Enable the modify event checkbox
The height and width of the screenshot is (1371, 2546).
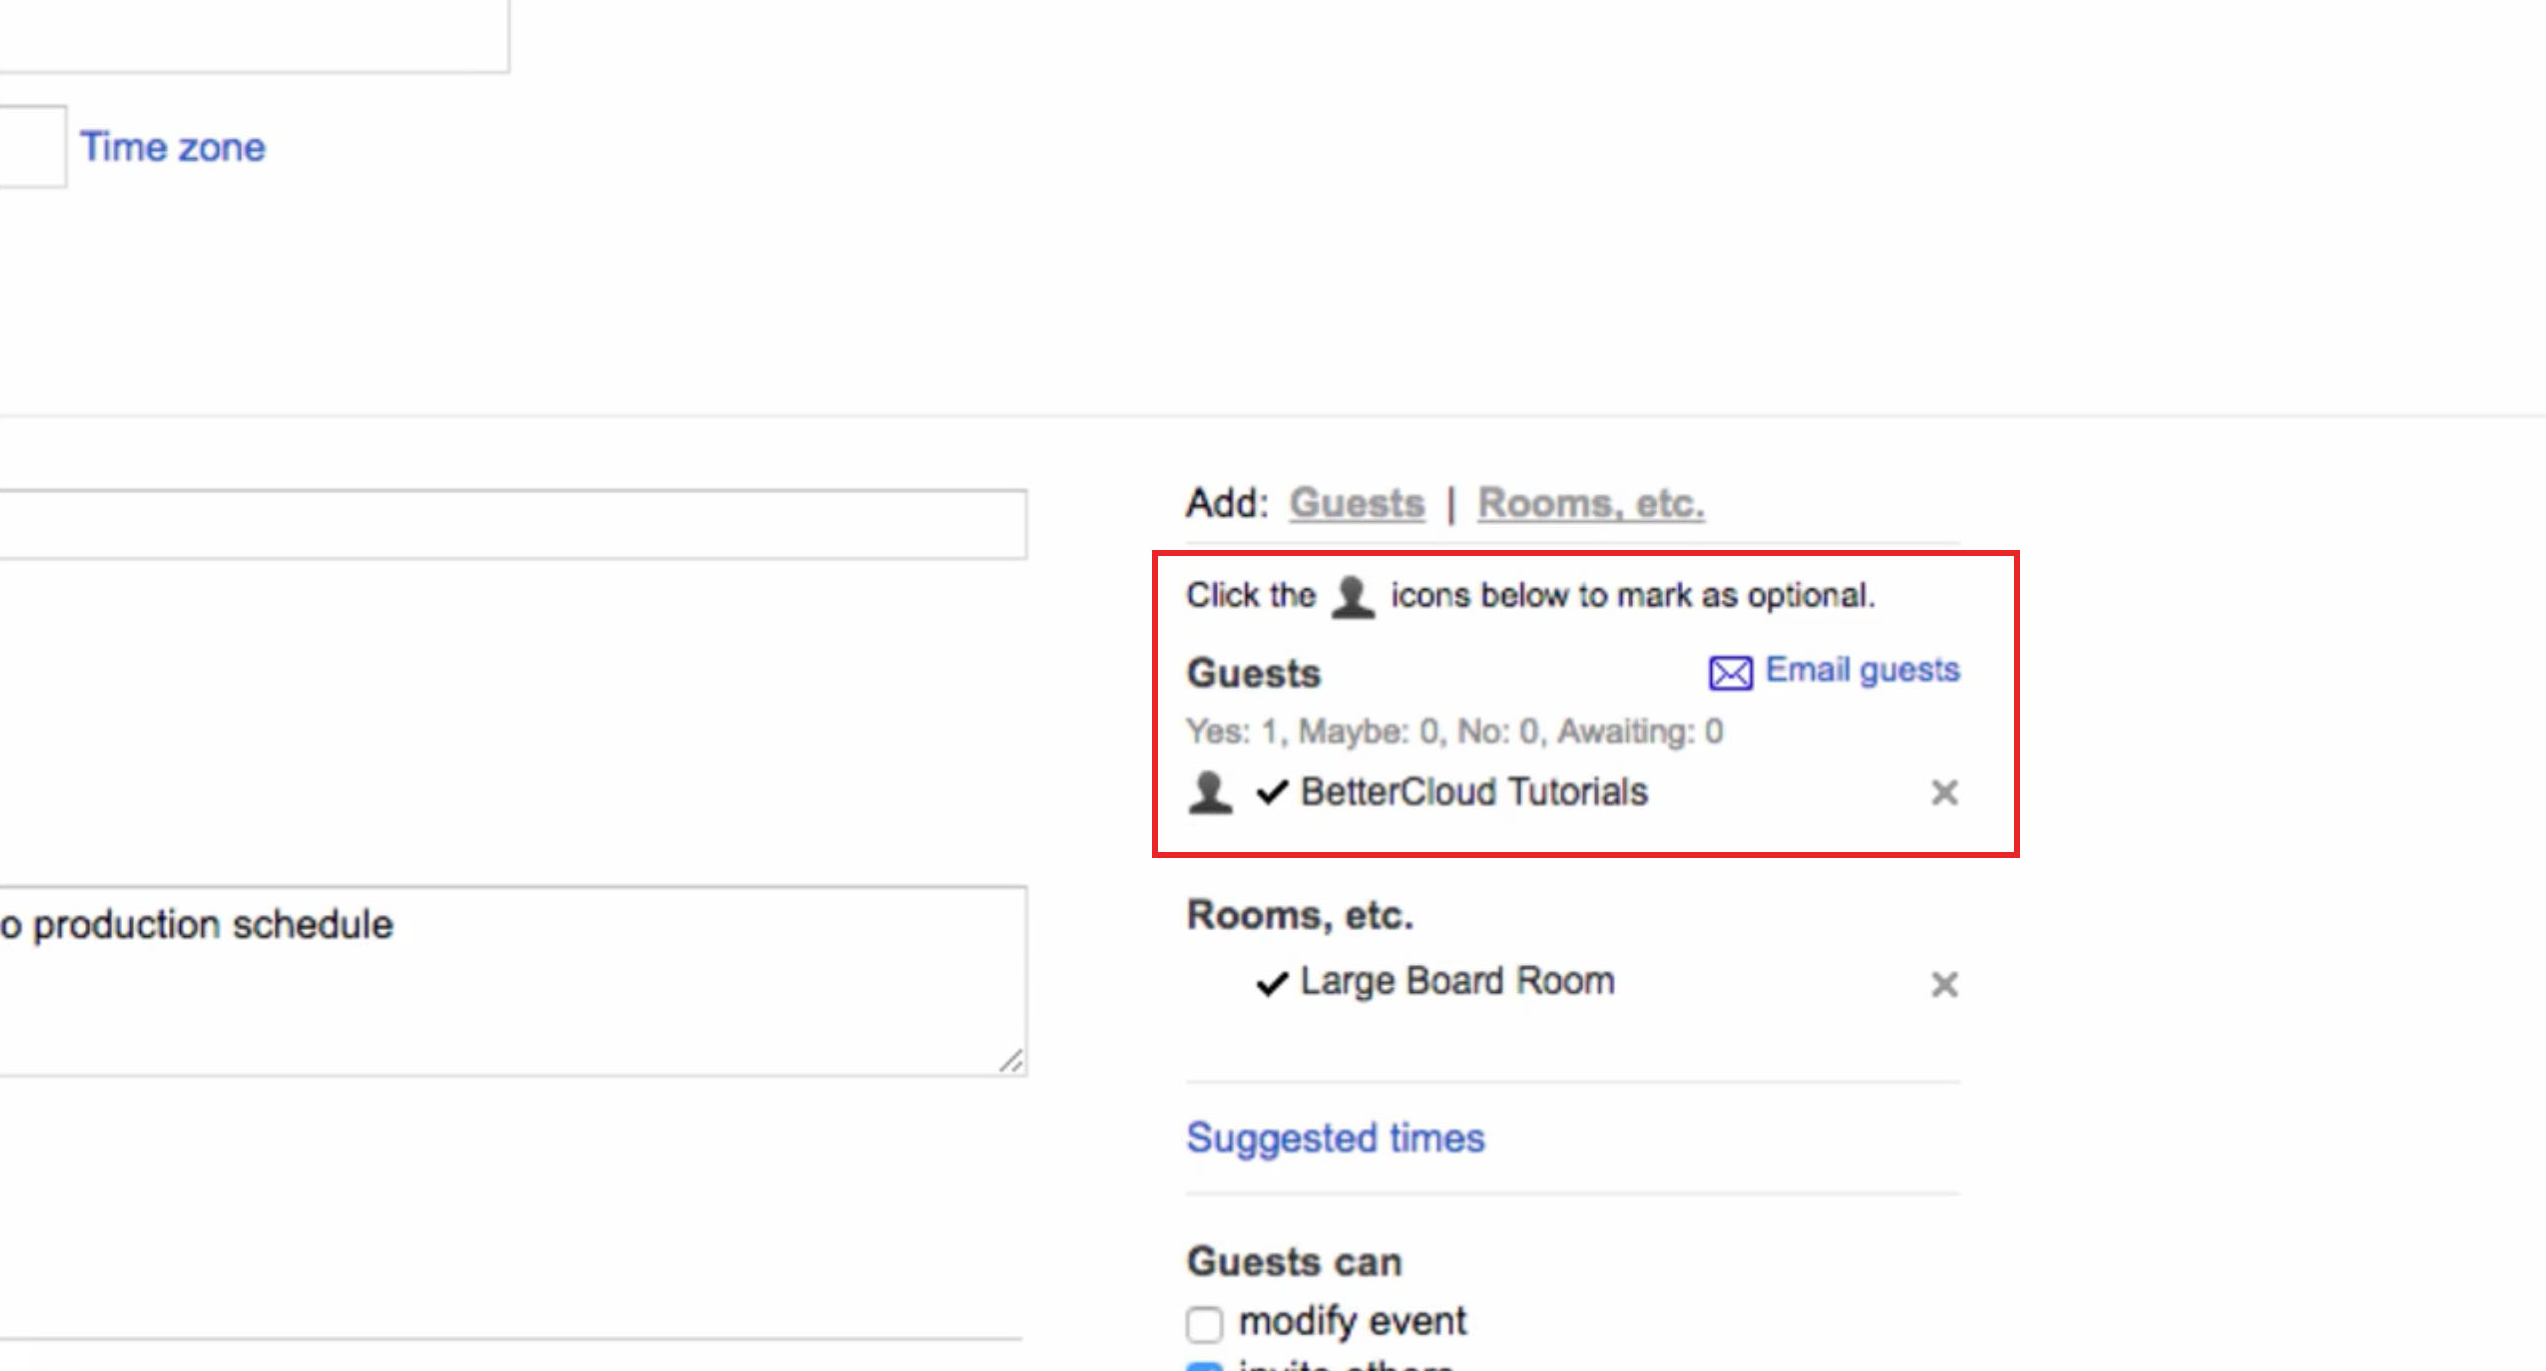tap(1204, 1323)
